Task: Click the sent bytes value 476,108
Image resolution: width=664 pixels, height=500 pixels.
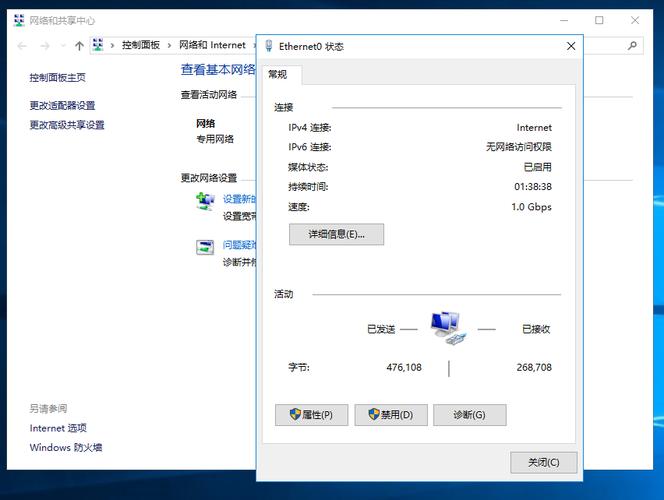Action: 404,367
